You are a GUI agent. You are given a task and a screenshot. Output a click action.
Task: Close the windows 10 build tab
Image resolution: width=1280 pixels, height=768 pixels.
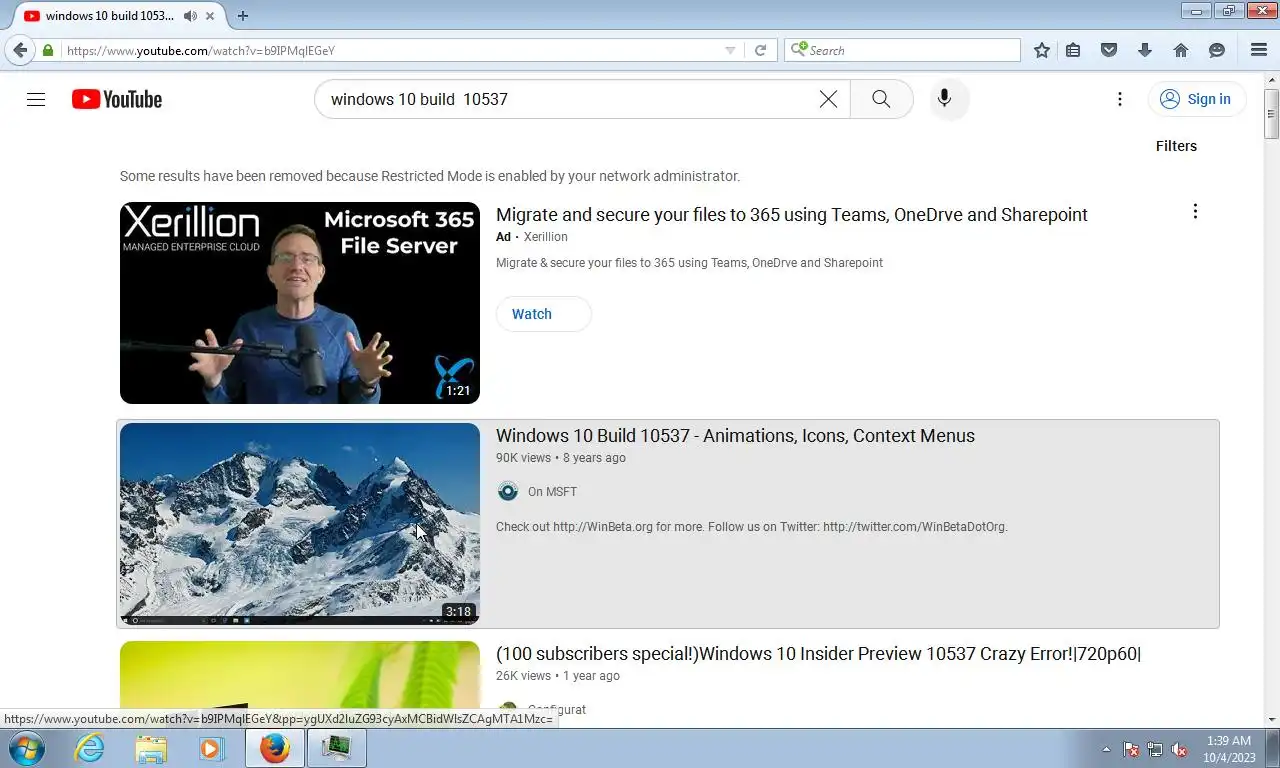click(x=210, y=16)
